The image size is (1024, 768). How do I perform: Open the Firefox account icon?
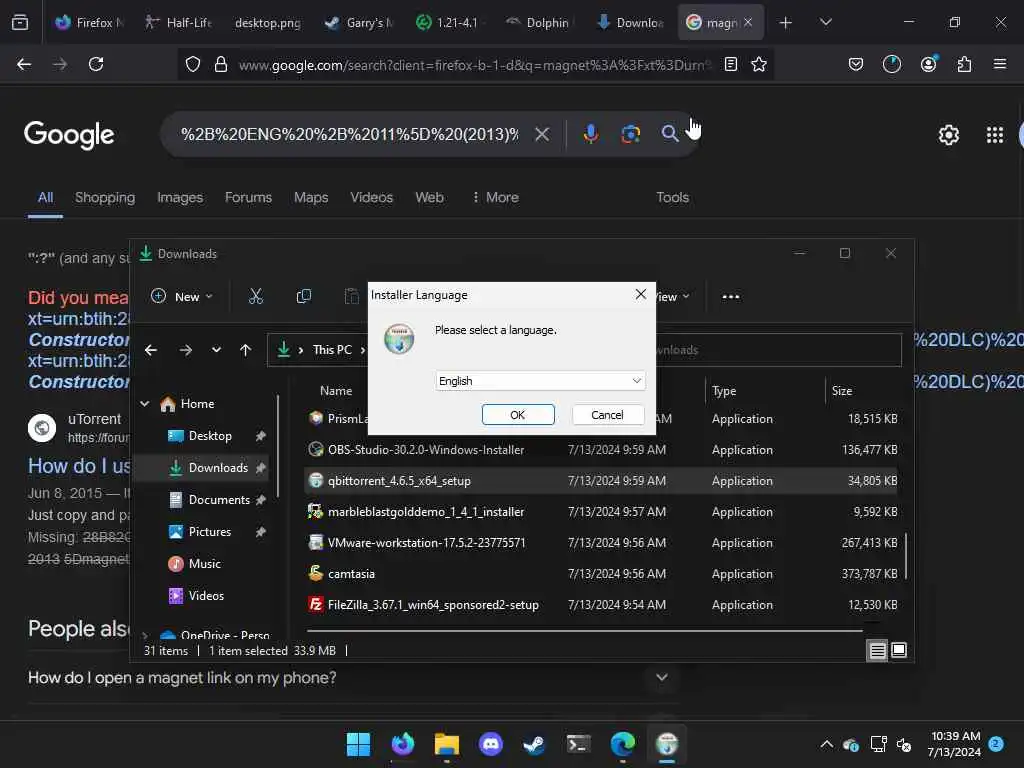click(x=929, y=64)
